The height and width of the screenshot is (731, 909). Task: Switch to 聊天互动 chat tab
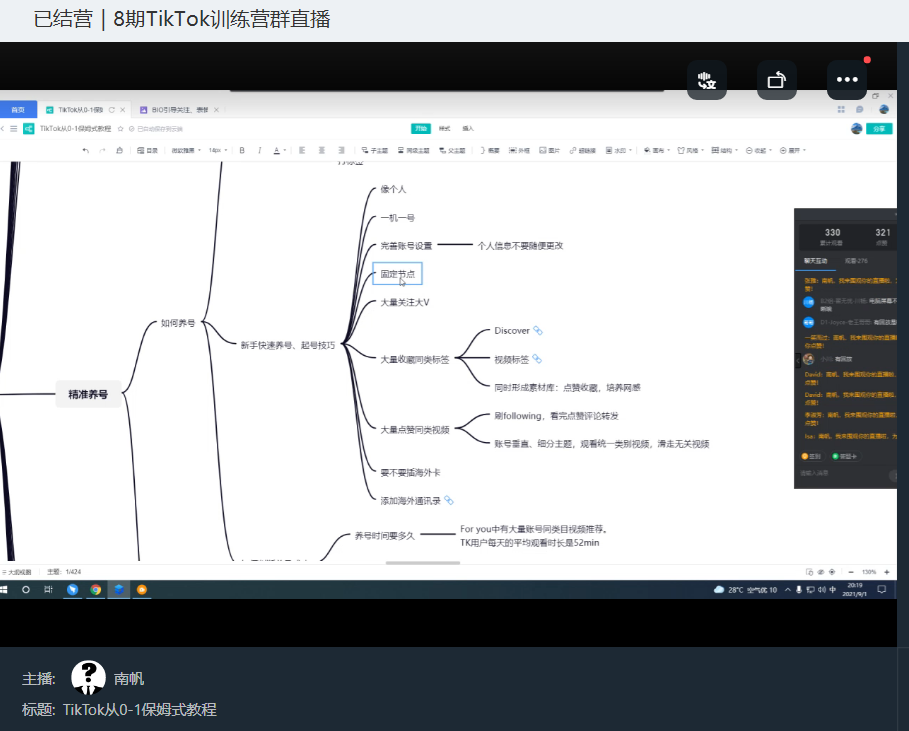click(x=816, y=261)
